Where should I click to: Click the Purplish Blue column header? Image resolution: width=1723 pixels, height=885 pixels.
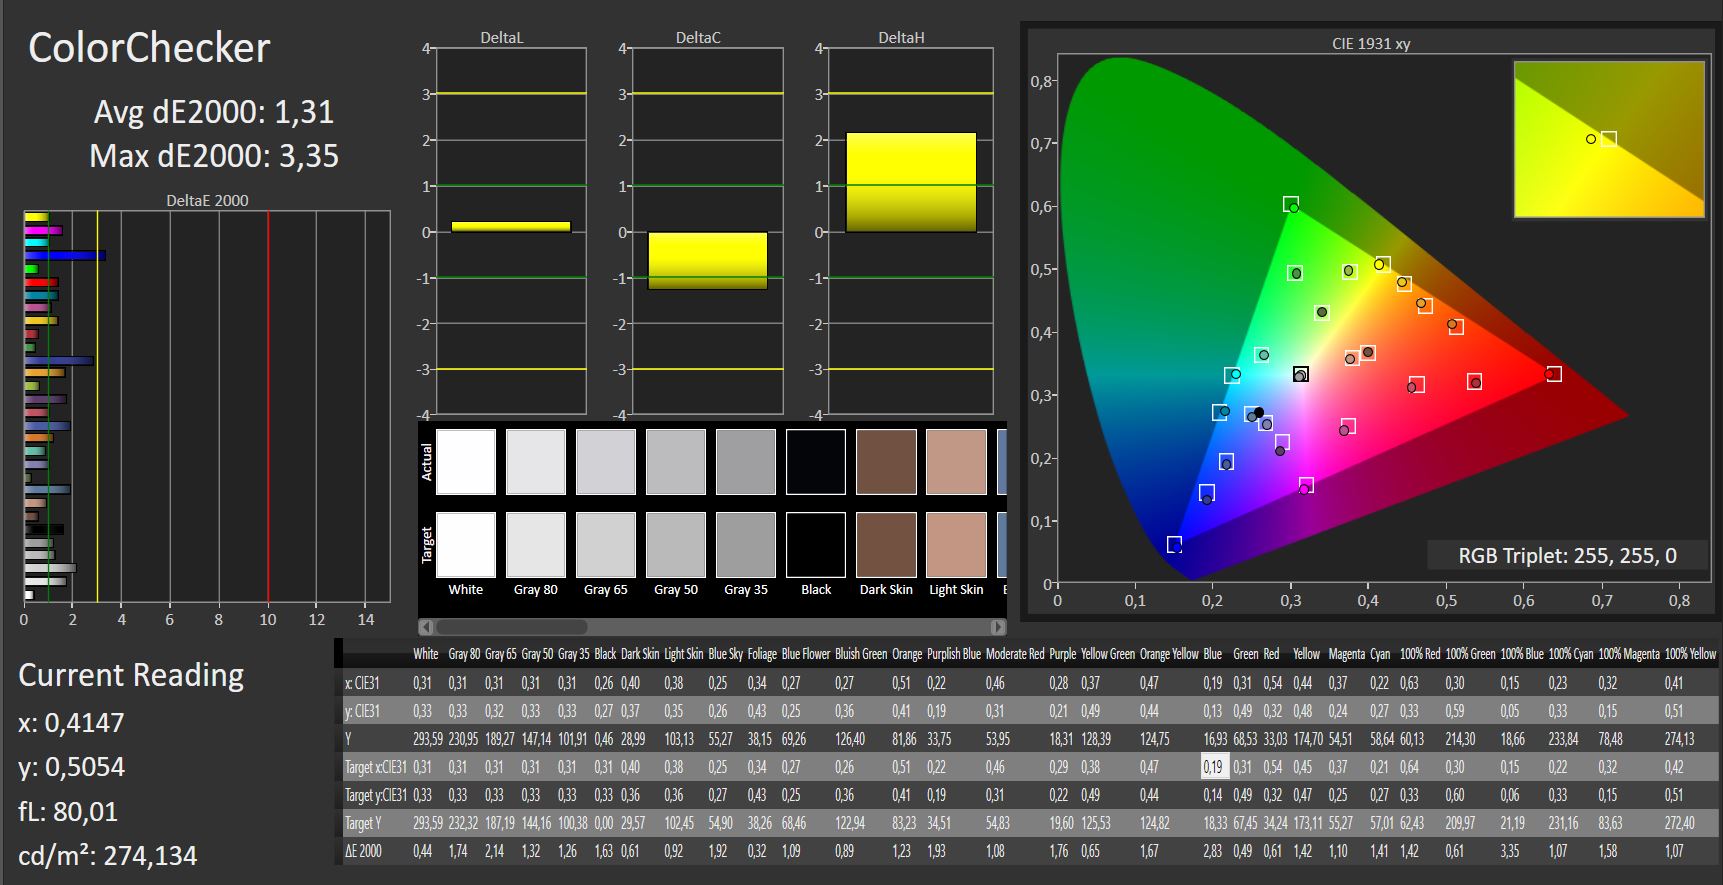954,654
